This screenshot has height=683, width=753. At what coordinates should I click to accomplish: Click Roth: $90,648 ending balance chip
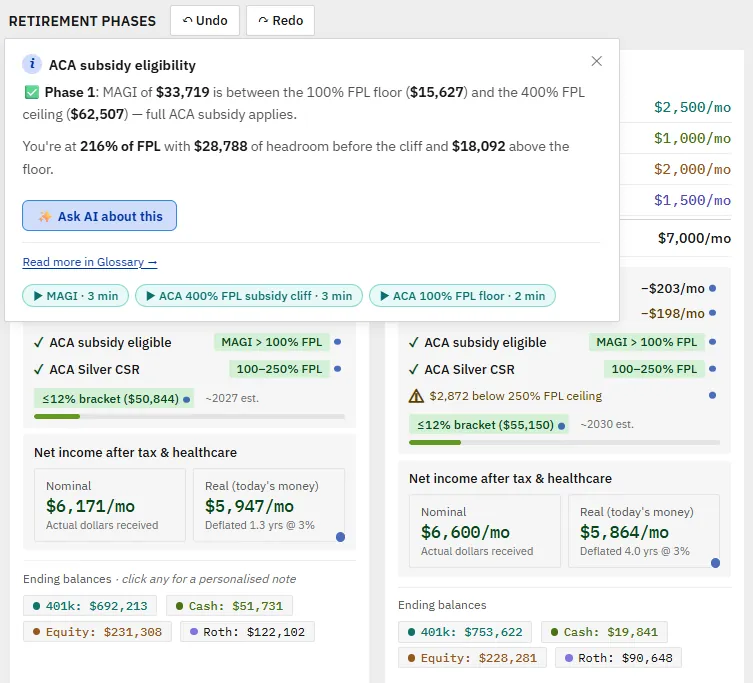[619, 658]
